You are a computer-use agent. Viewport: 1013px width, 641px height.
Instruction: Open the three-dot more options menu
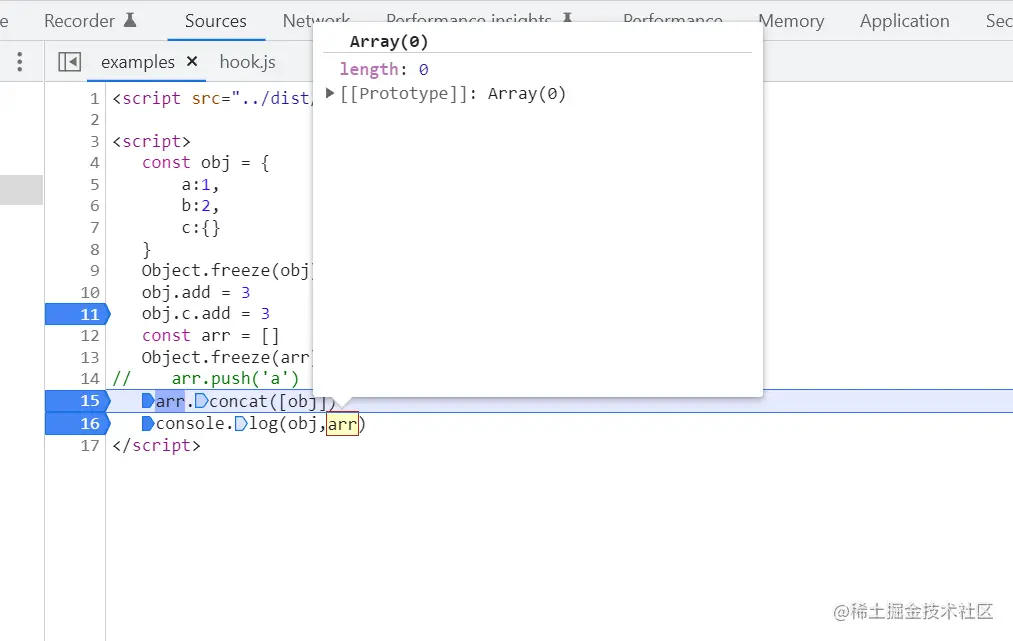click(x=20, y=62)
